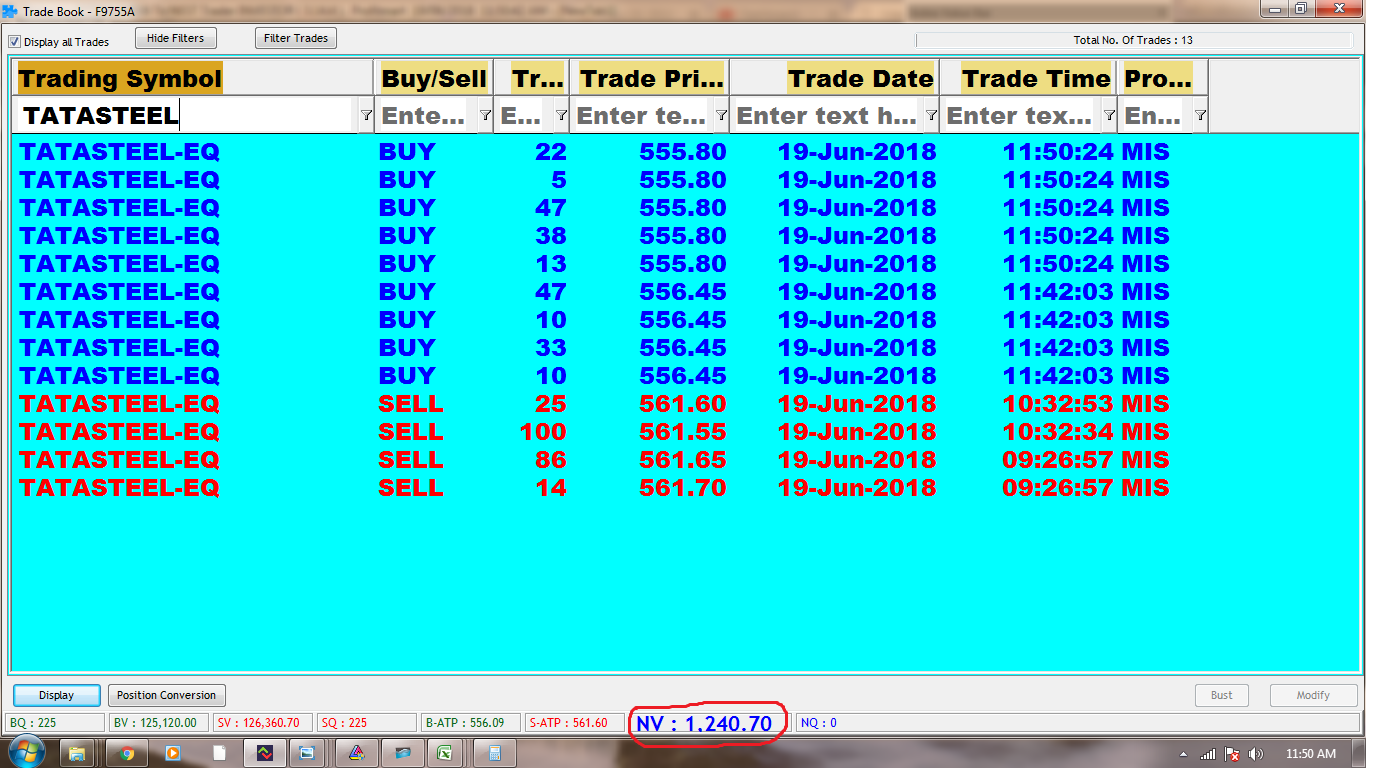Click the Modify button
Screen dimensions: 1380x768
click(x=1314, y=695)
